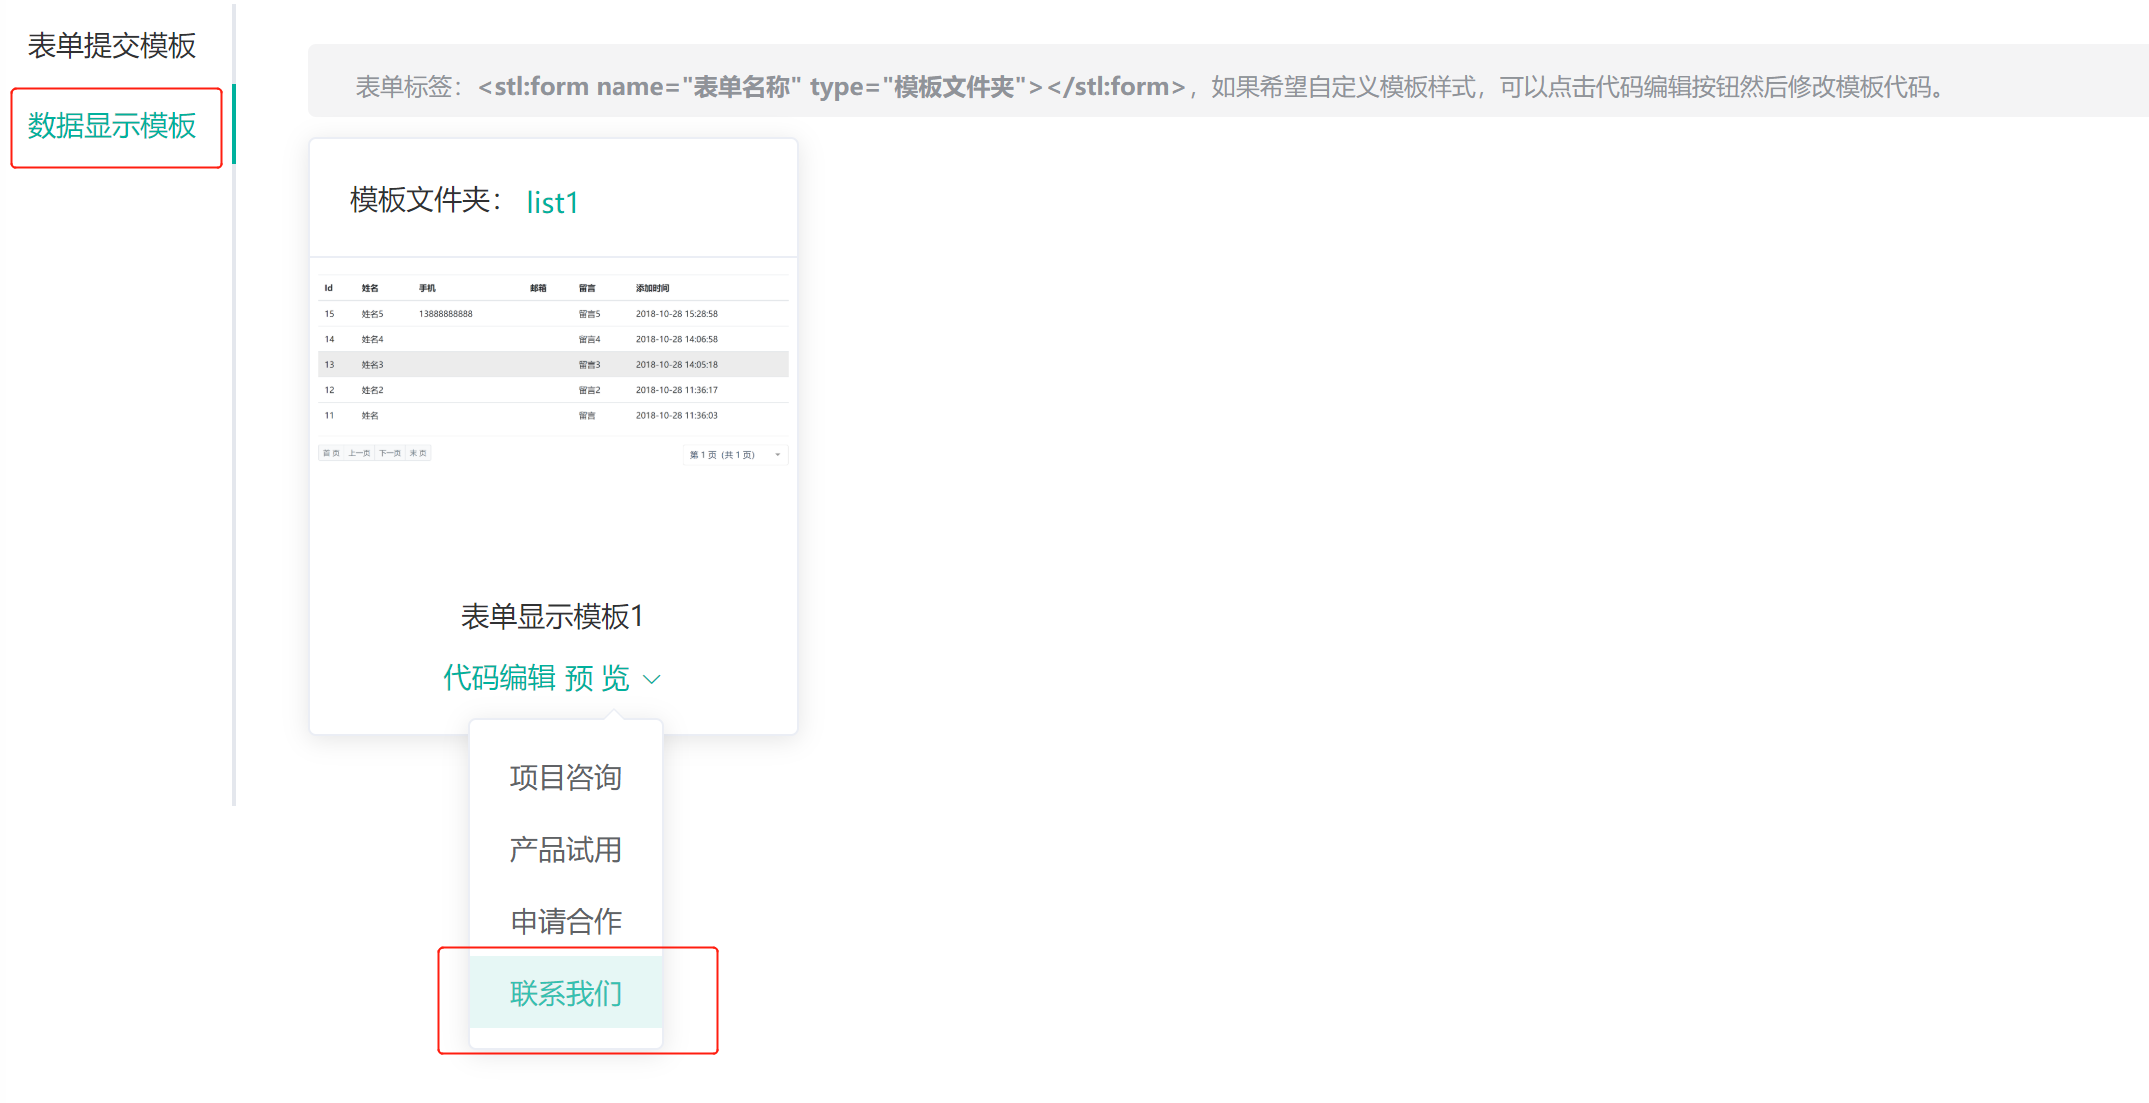Click the 添加时间 column header

pyautogui.click(x=652, y=288)
